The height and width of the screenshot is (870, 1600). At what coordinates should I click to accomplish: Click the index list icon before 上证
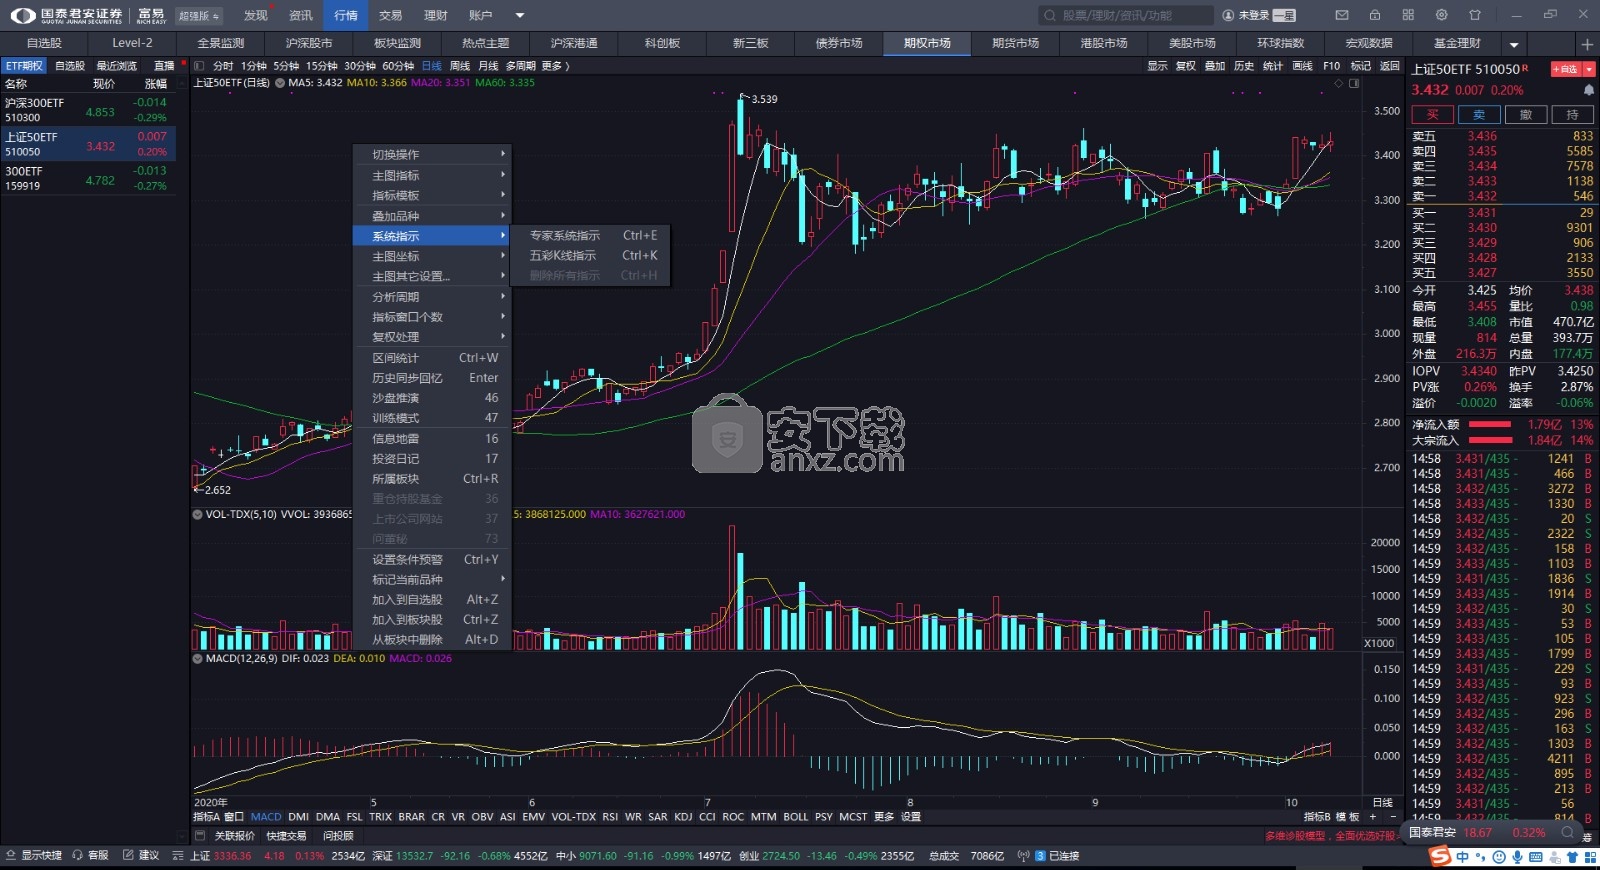[x=178, y=856]
